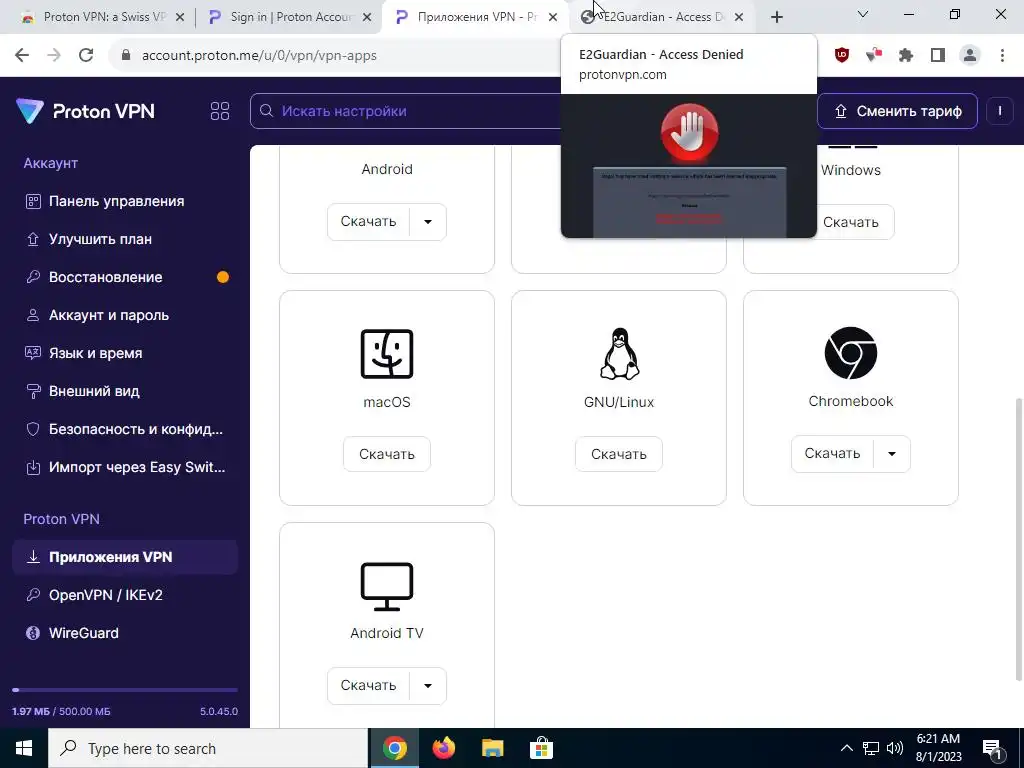Download the Chromebook app
The image size is (1024, 768).
click(832, 454)
